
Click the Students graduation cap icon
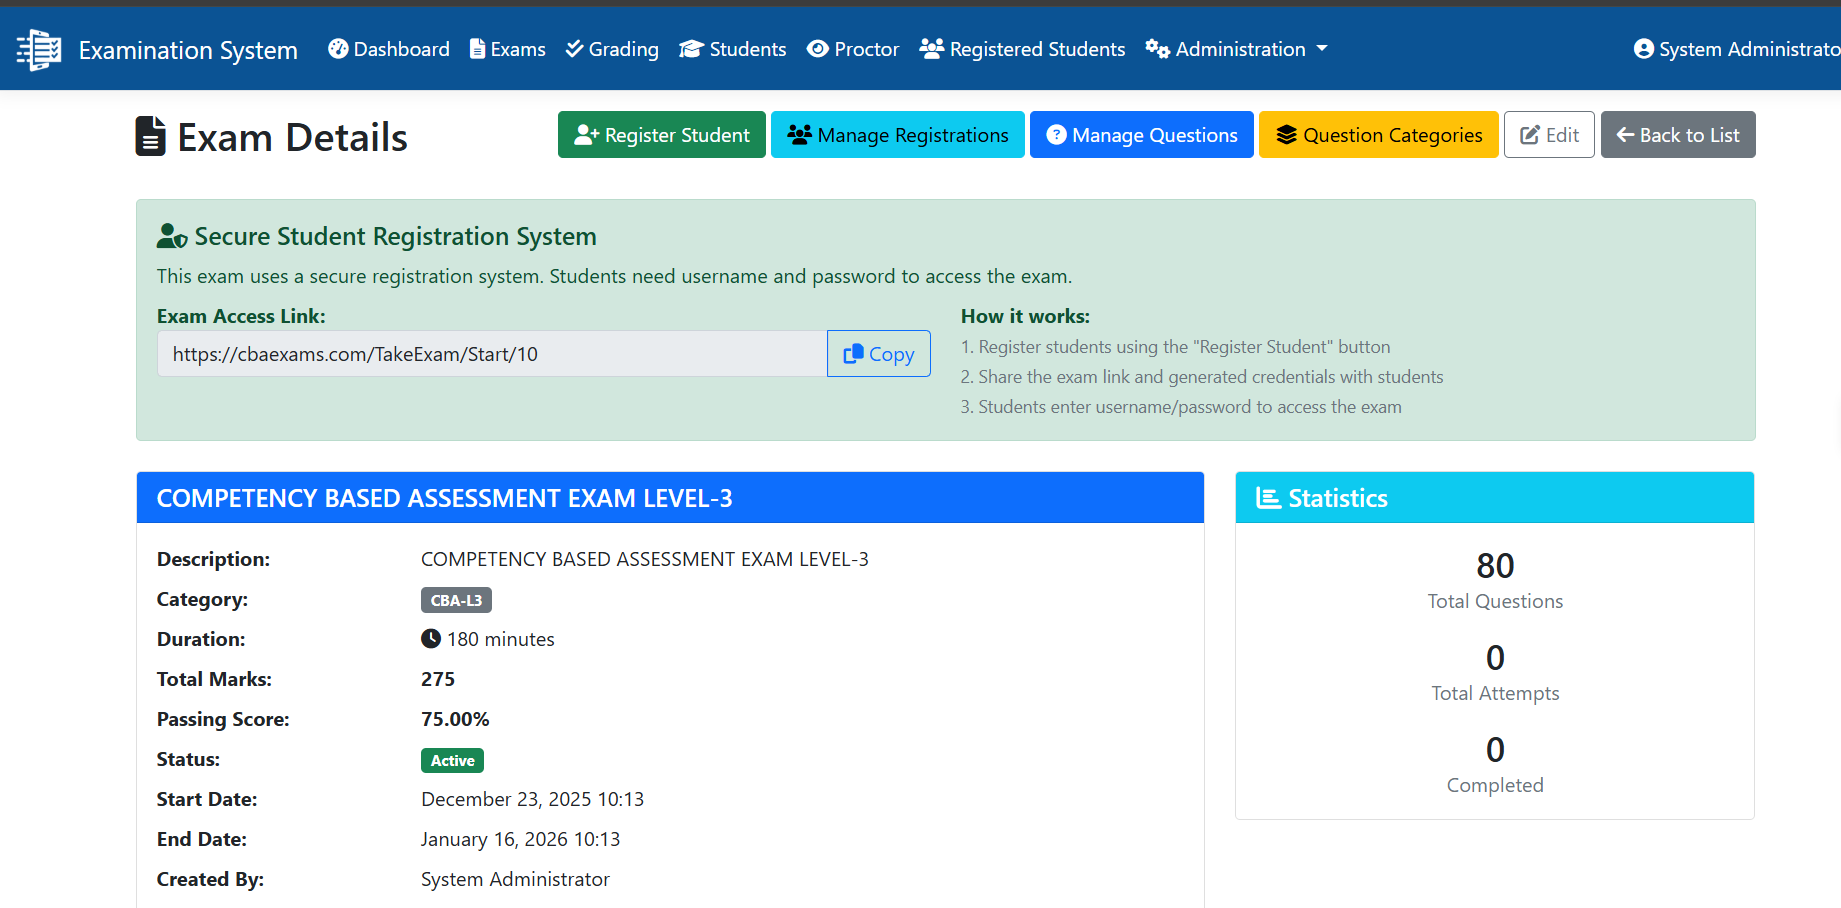pyautogui.click(x=691, y=49)
